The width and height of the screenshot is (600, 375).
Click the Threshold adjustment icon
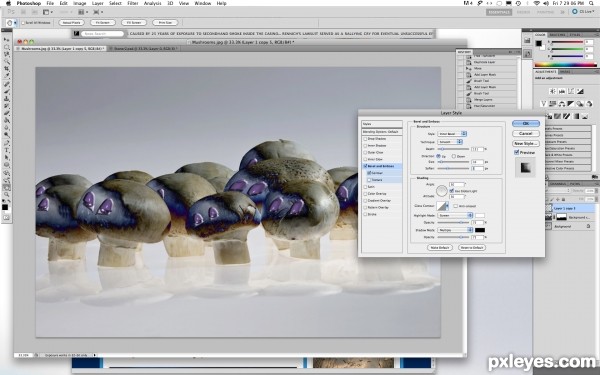(x=566, y=116)
